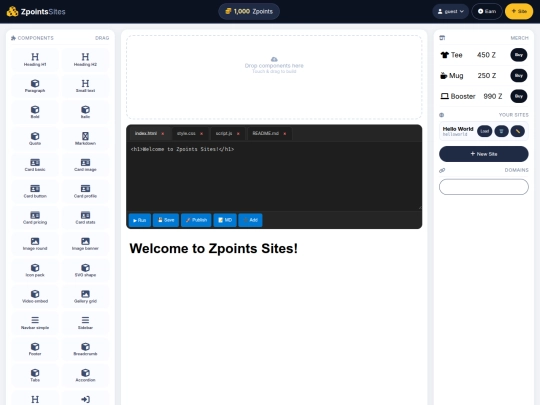
Task: Select the Heading H2 component
Action: pos(85,60)
